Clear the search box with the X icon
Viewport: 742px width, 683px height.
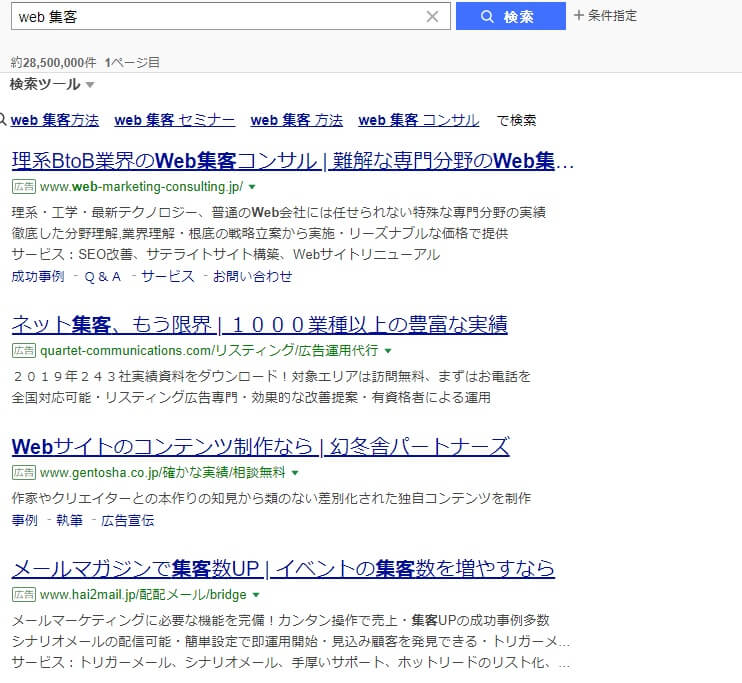point(432,17)
